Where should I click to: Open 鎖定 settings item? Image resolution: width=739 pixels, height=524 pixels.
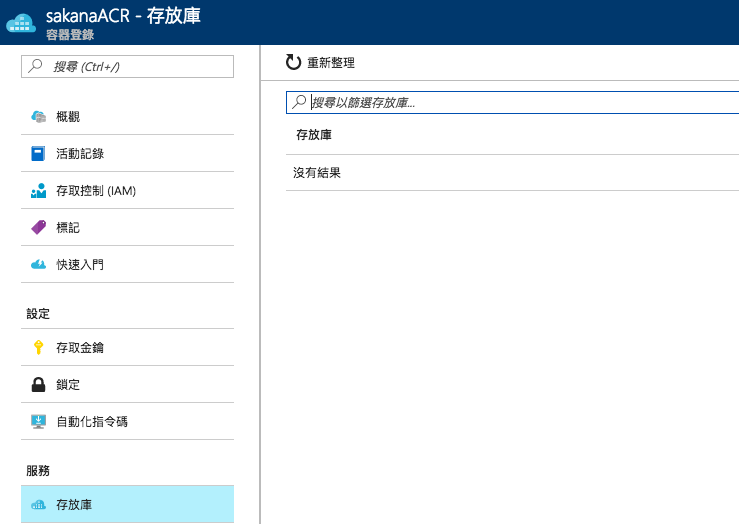coord(127,385)
